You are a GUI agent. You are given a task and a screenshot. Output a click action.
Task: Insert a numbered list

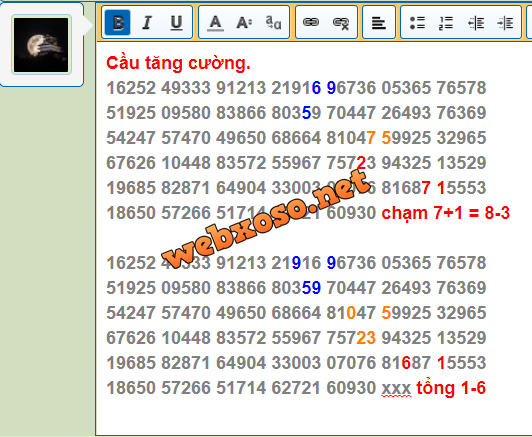point(446,23)
